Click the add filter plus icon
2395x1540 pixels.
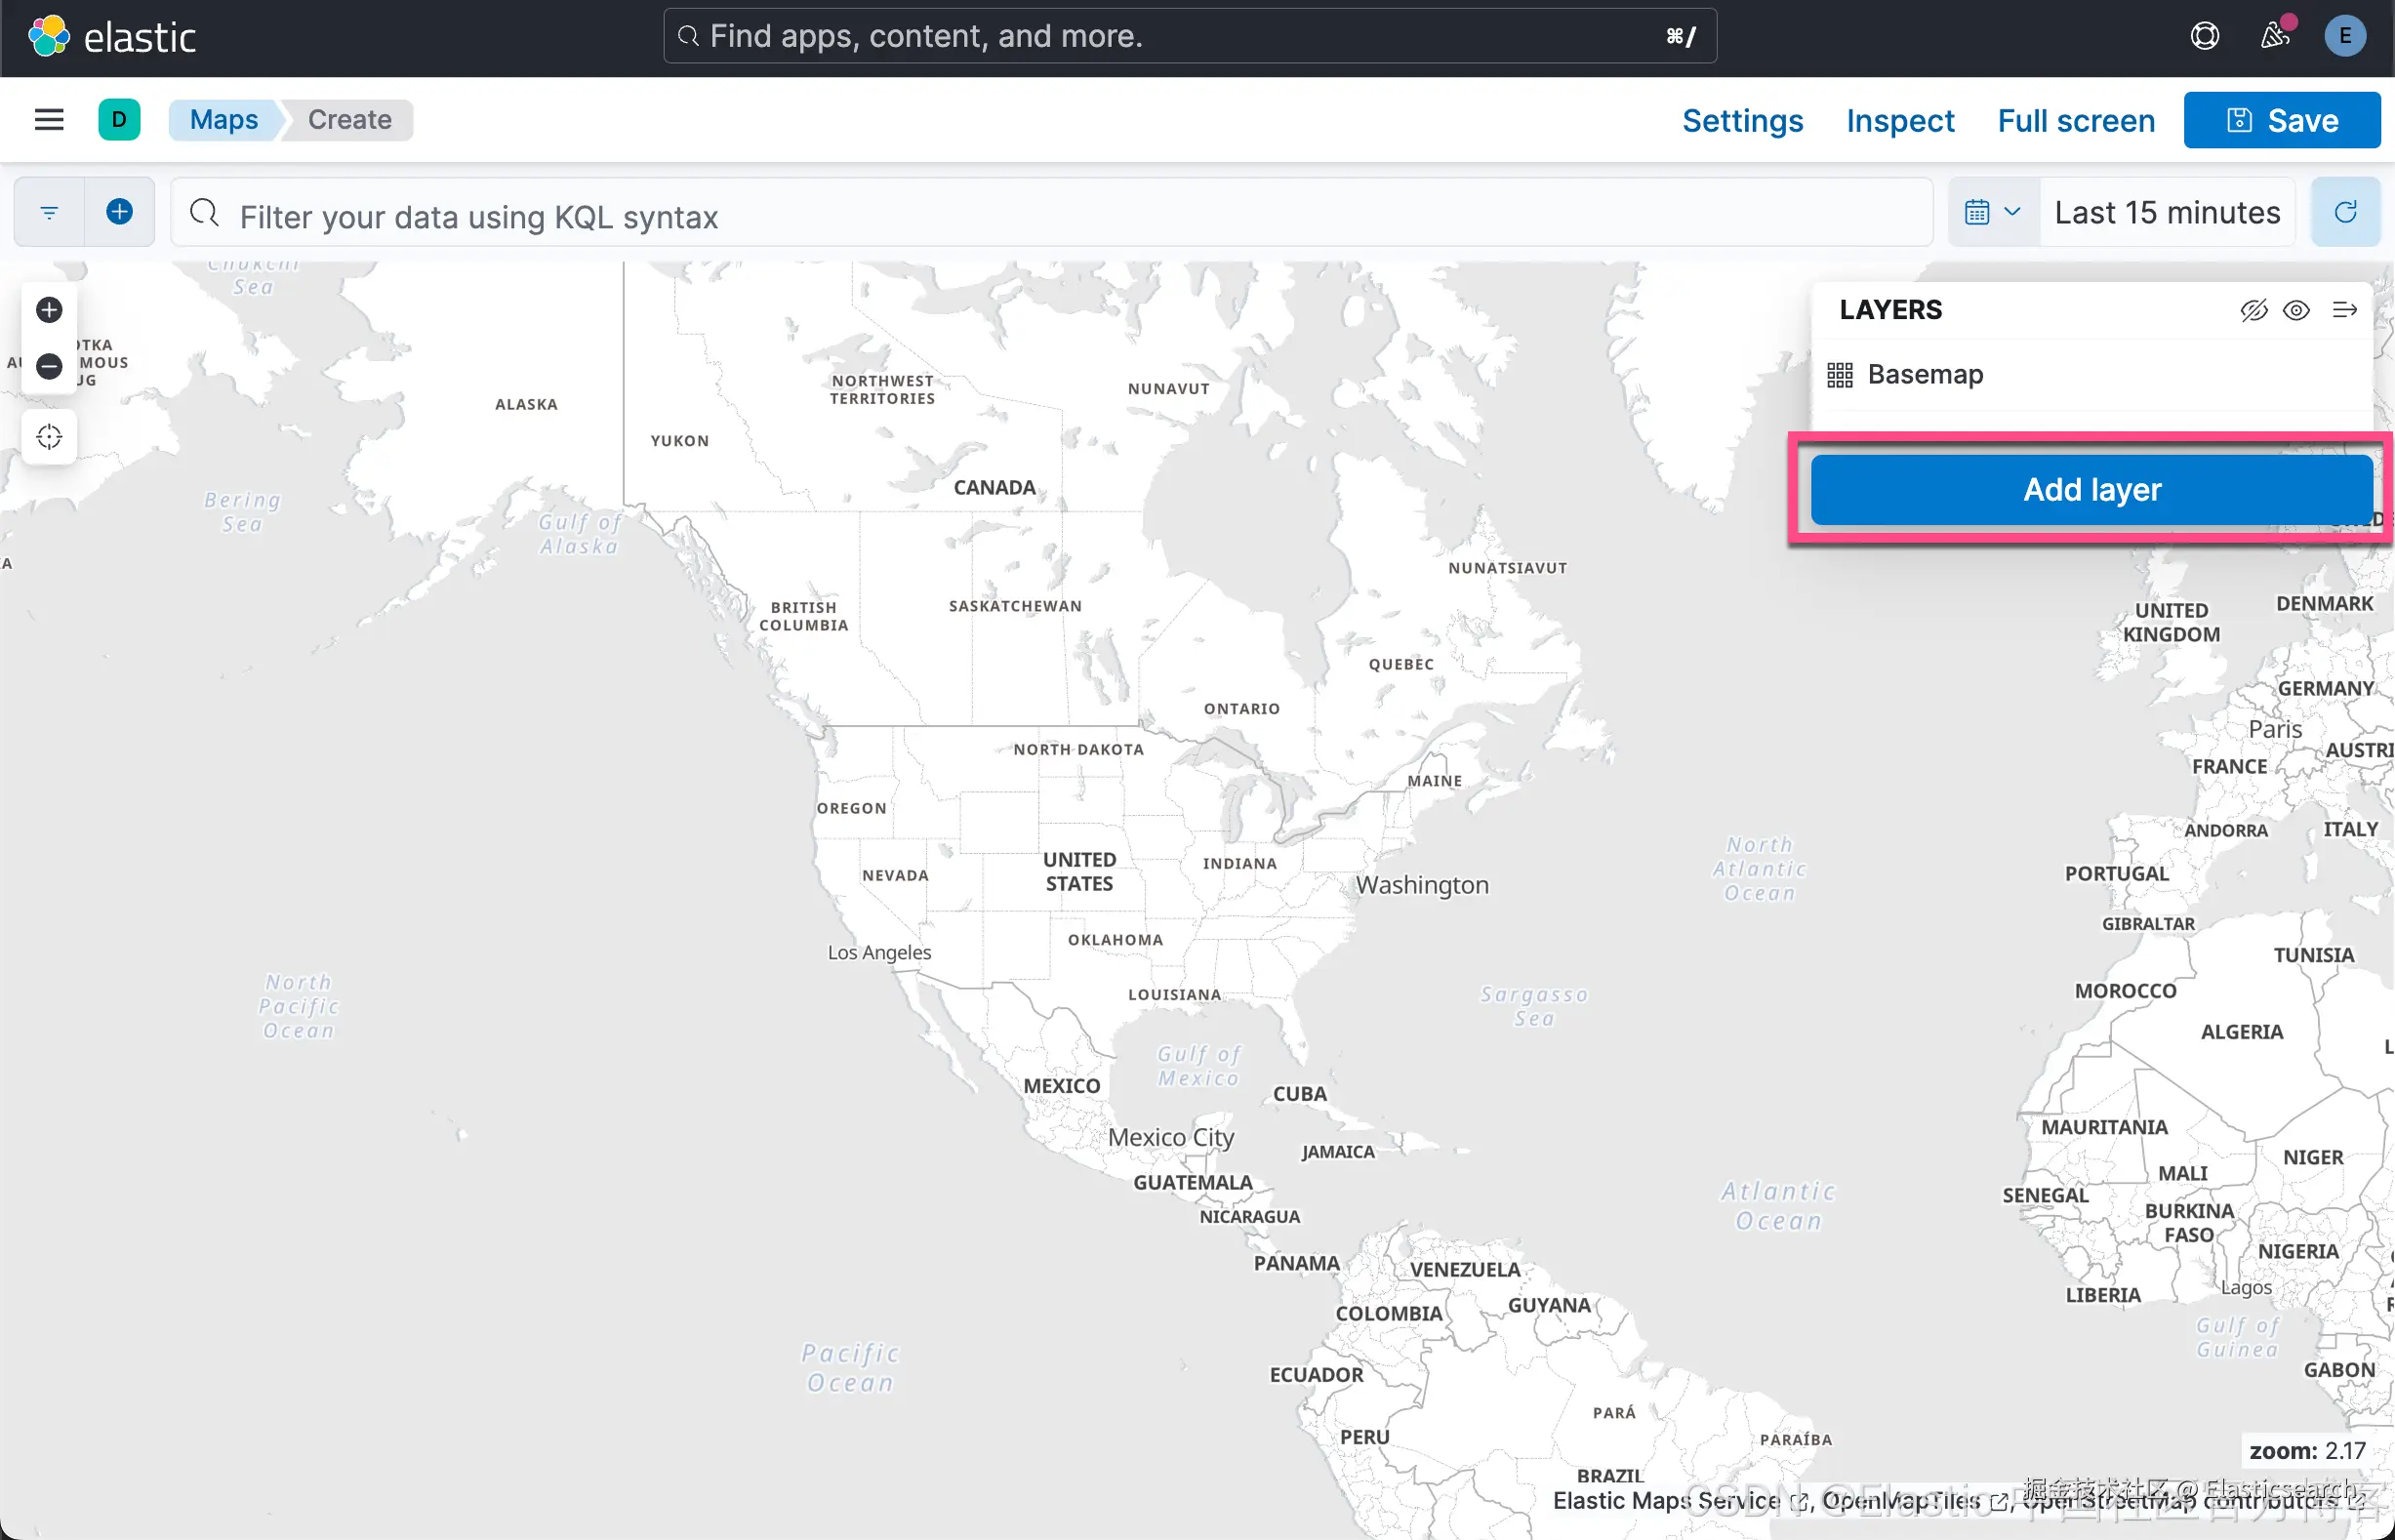click(120, 212)
